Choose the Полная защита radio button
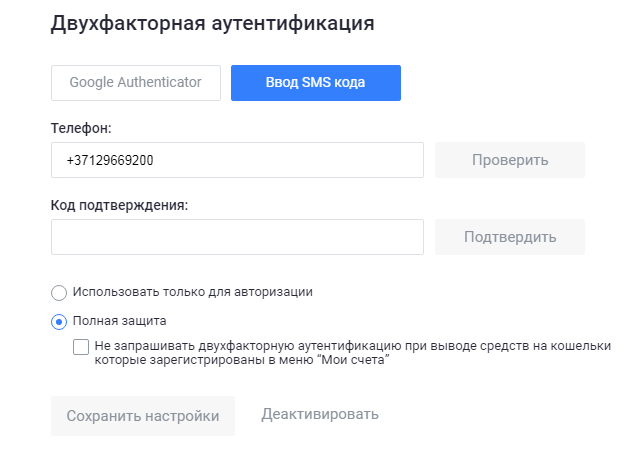 [59, 322]
